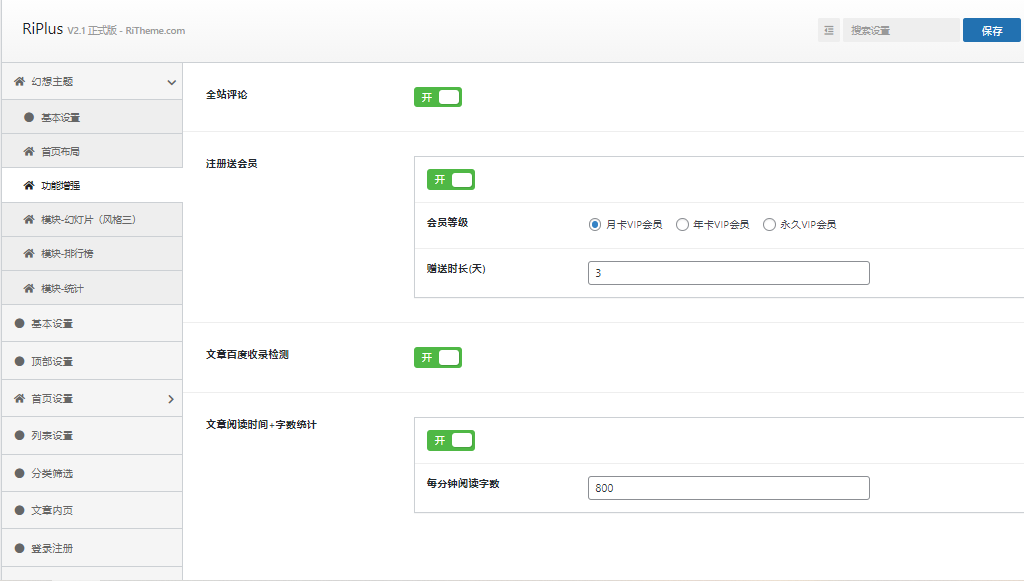Choose 永久VIP会员 membership level
This screenshot has width=1024, height=581.
tap(770, 225)
